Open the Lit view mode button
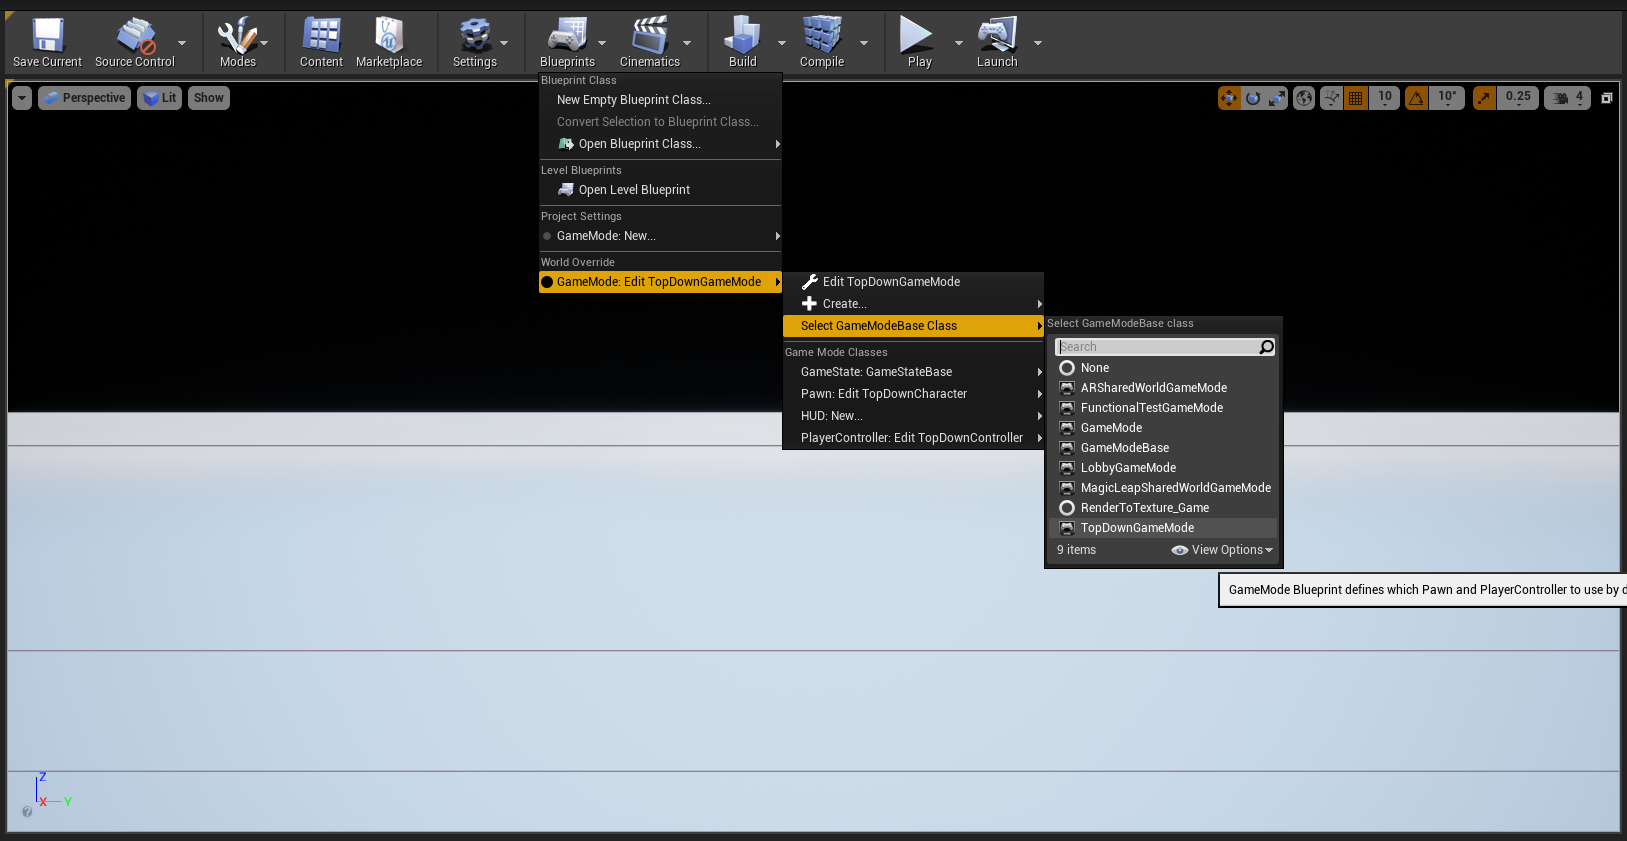Viewport: 1627px width, 841px height. (x=160, y=98)
